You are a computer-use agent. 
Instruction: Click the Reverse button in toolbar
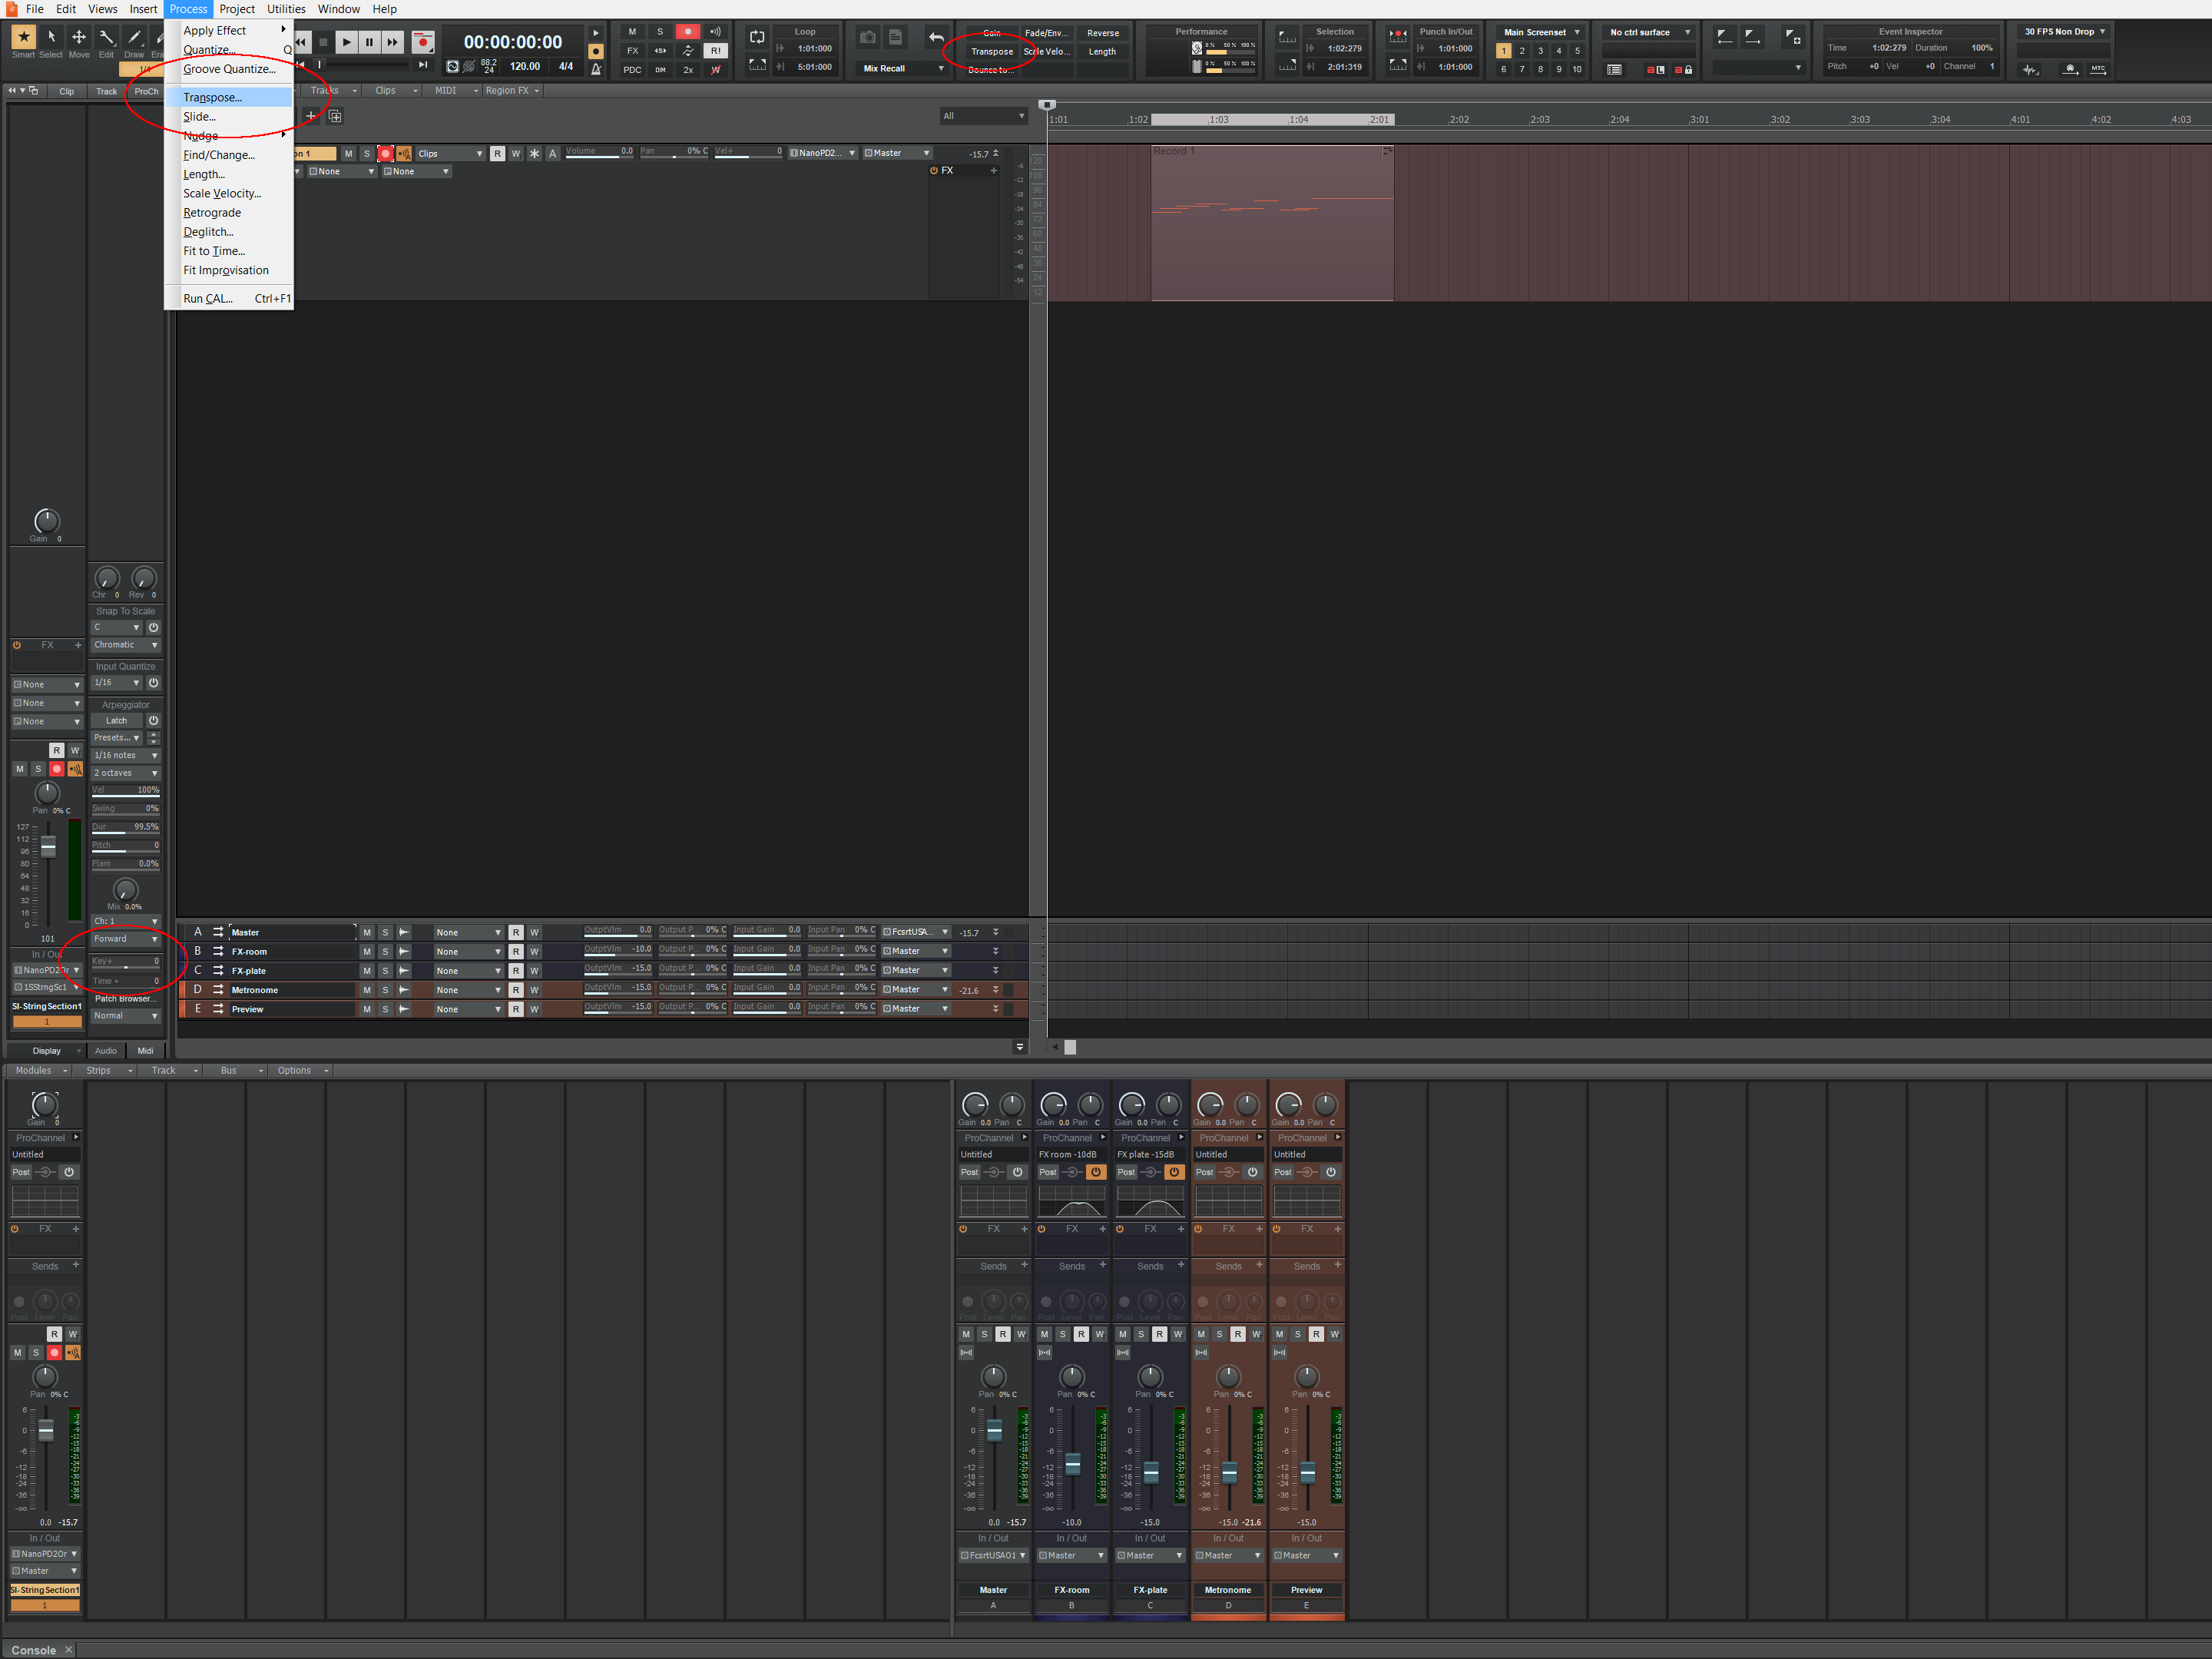point(1102,33)
